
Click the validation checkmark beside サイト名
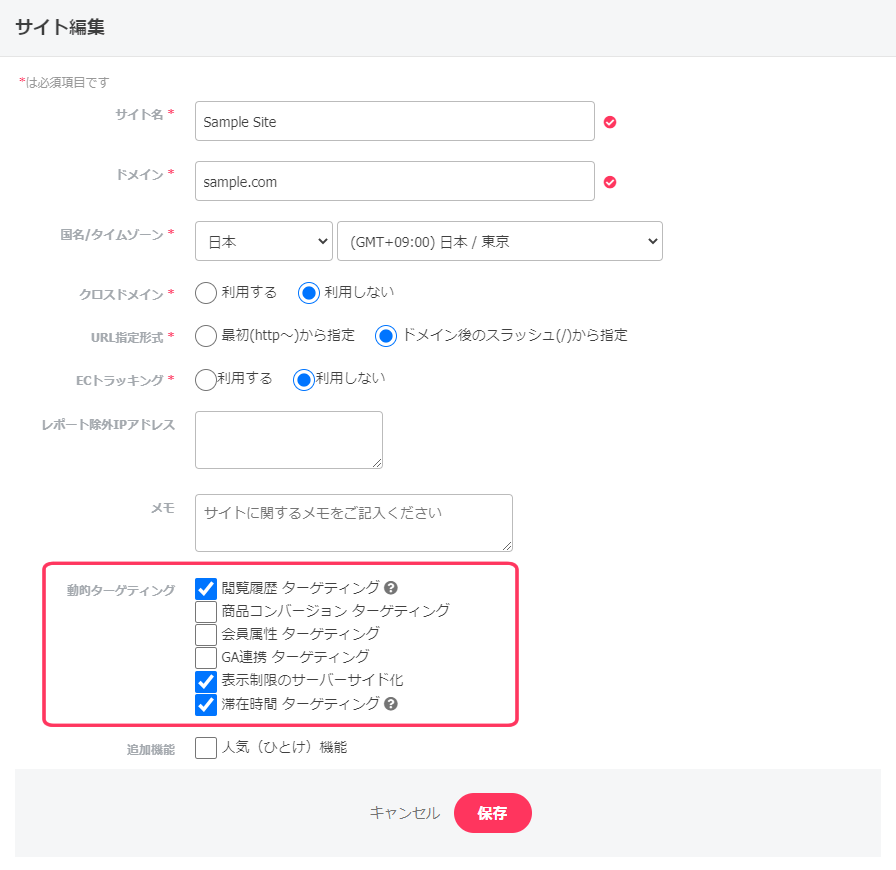(610, 121)
